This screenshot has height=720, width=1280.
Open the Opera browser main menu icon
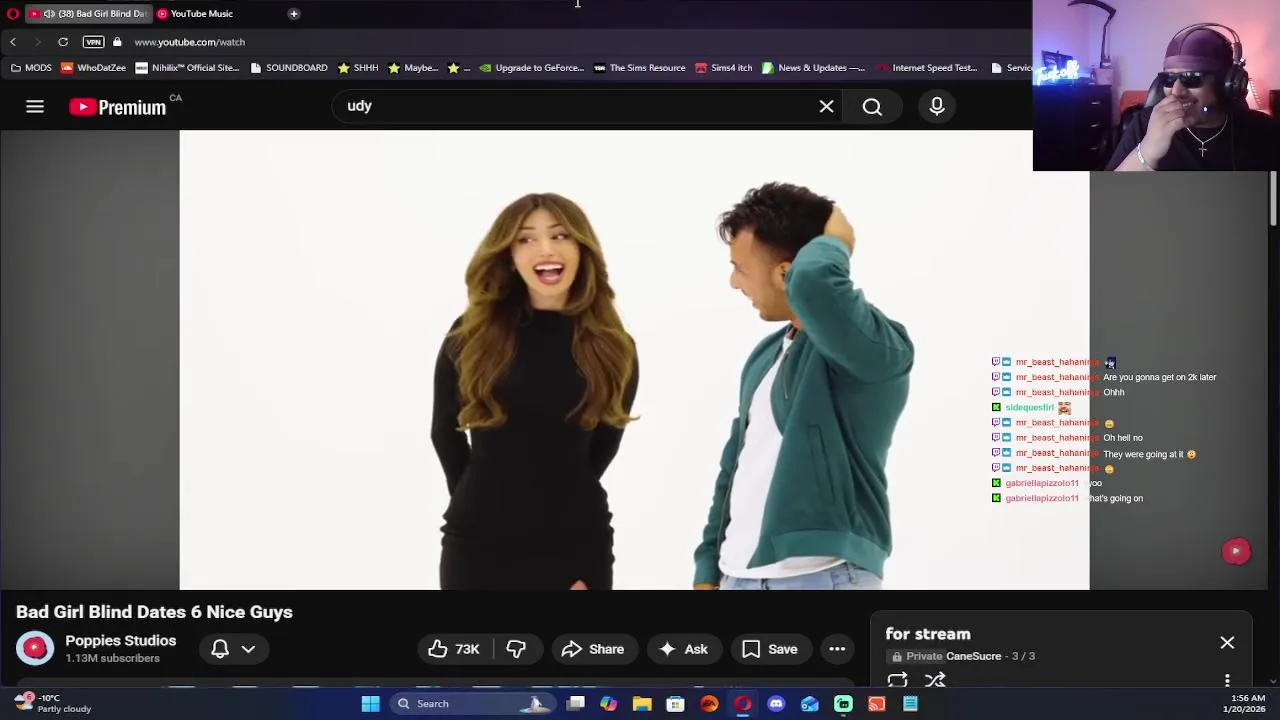[x=12, y=14]
